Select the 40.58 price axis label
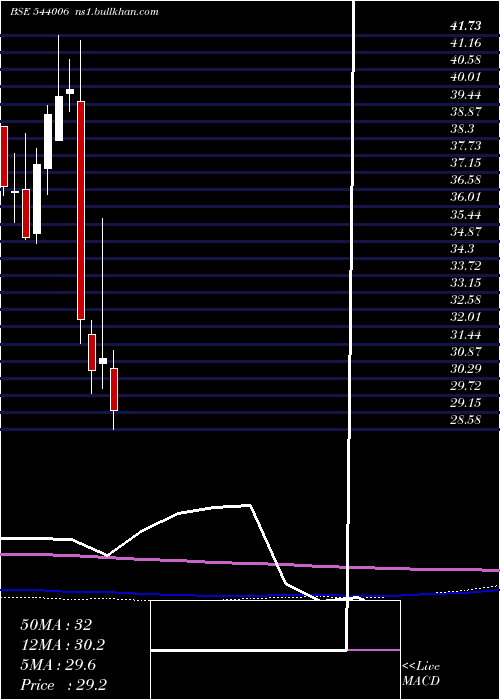 [466, 60]
